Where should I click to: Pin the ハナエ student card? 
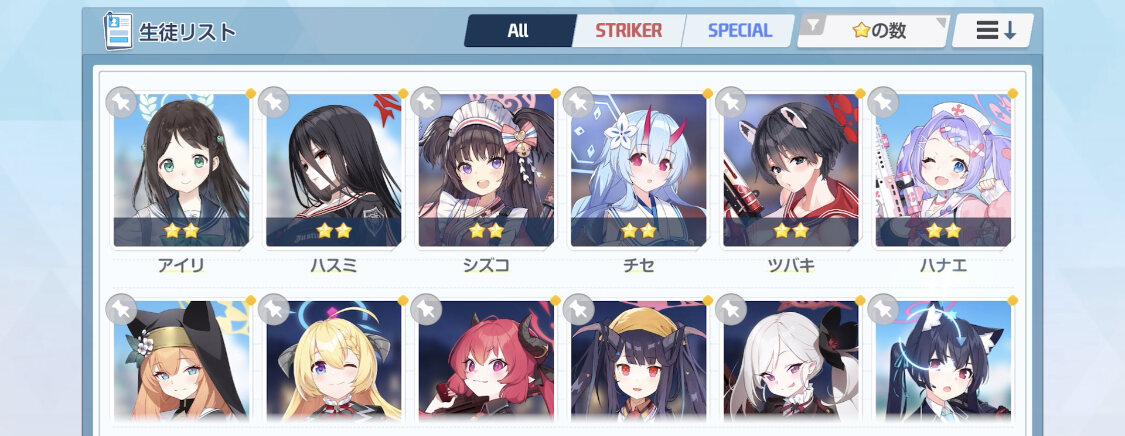(882, 102)
